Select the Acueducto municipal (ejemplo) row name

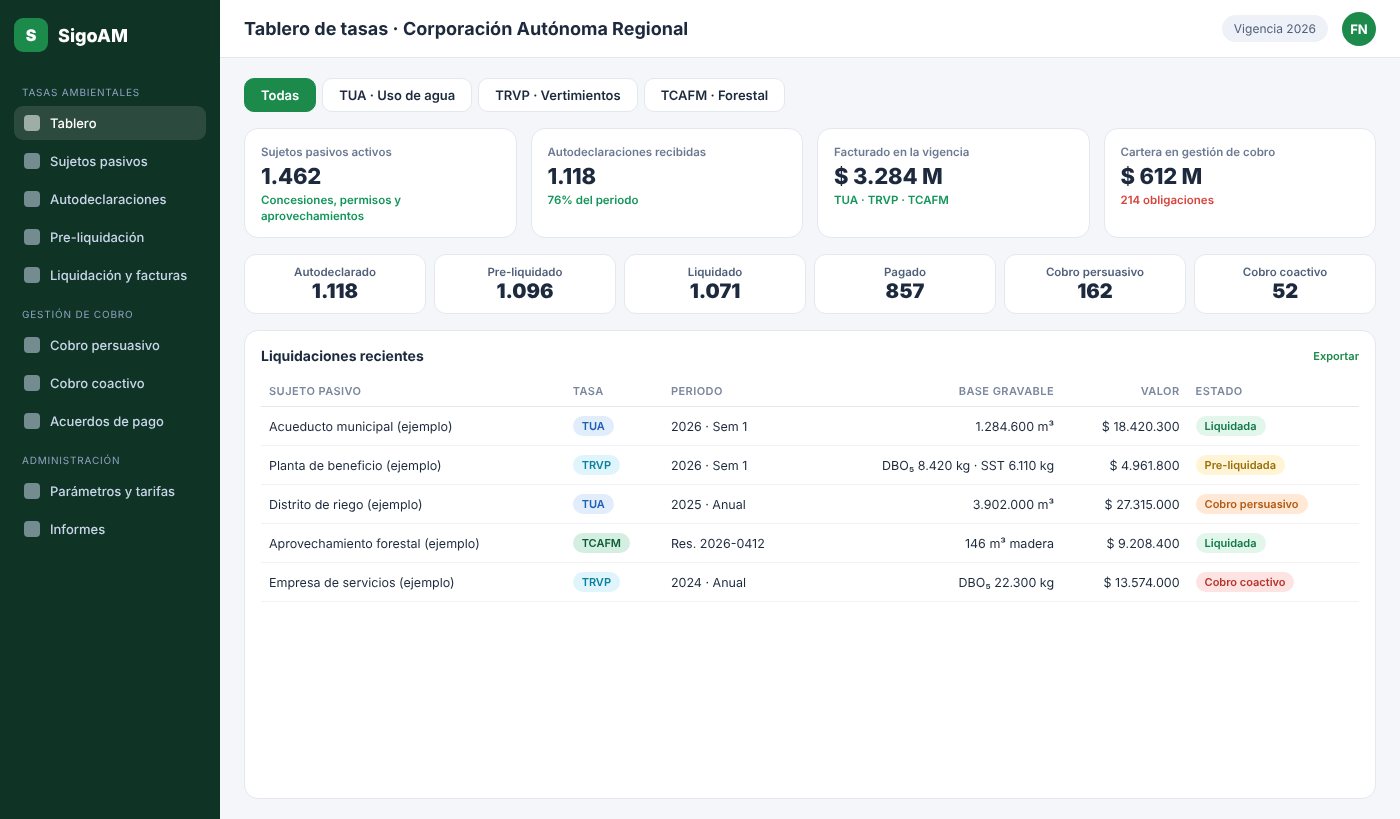coord(361,427)
